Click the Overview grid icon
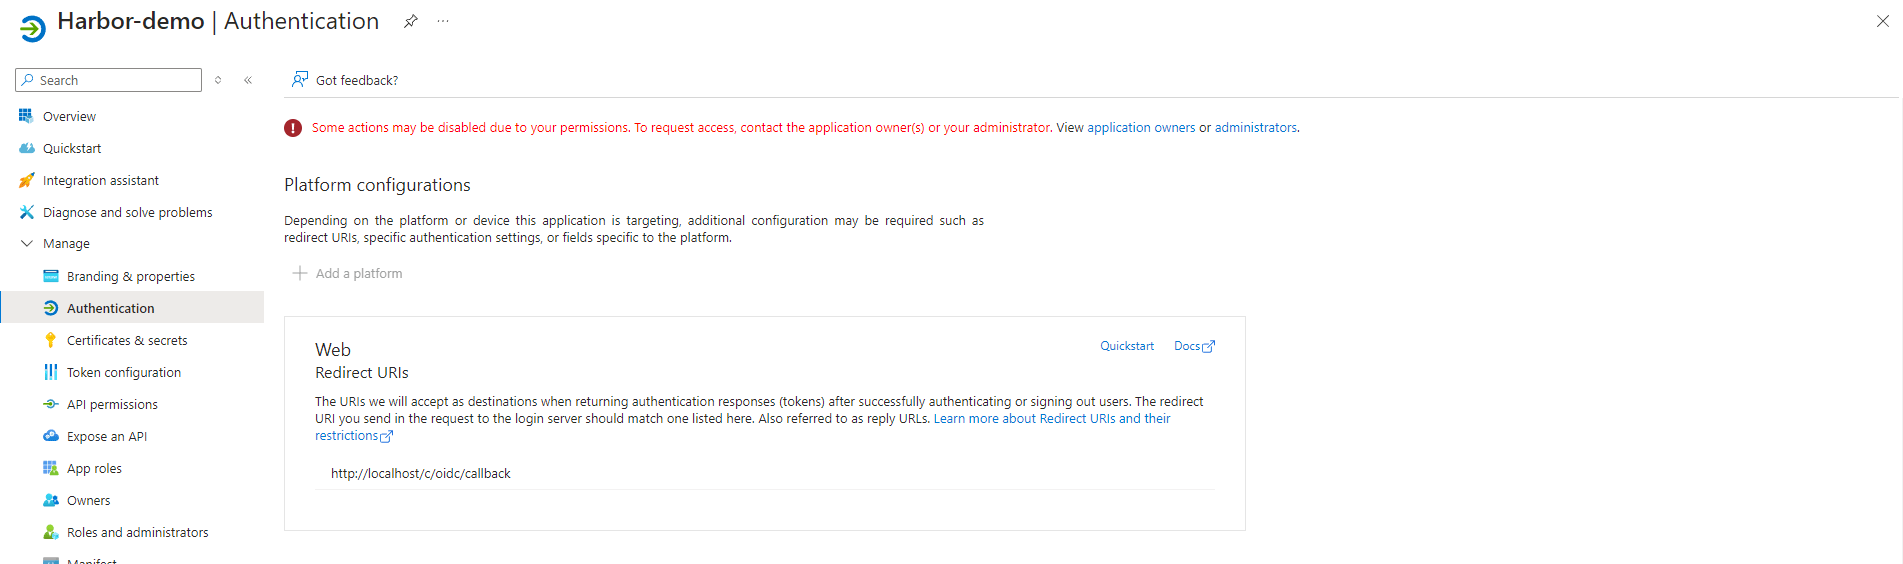 (26, 116)
